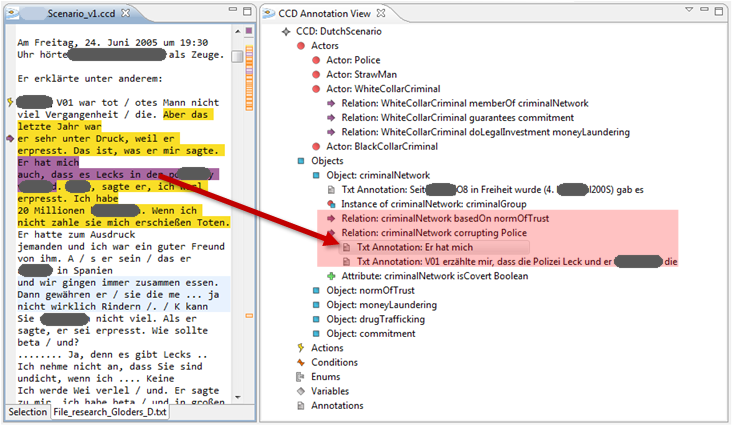733x426 pixels.
Task: Select 'Instance of criminalNetwork: criminalGroup' row
Action: tap(434, 204)
